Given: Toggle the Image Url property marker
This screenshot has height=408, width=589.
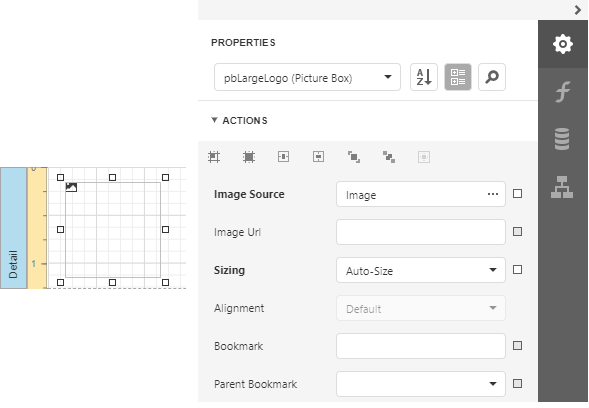Looking at the screenshot, I should click(518, 232).
